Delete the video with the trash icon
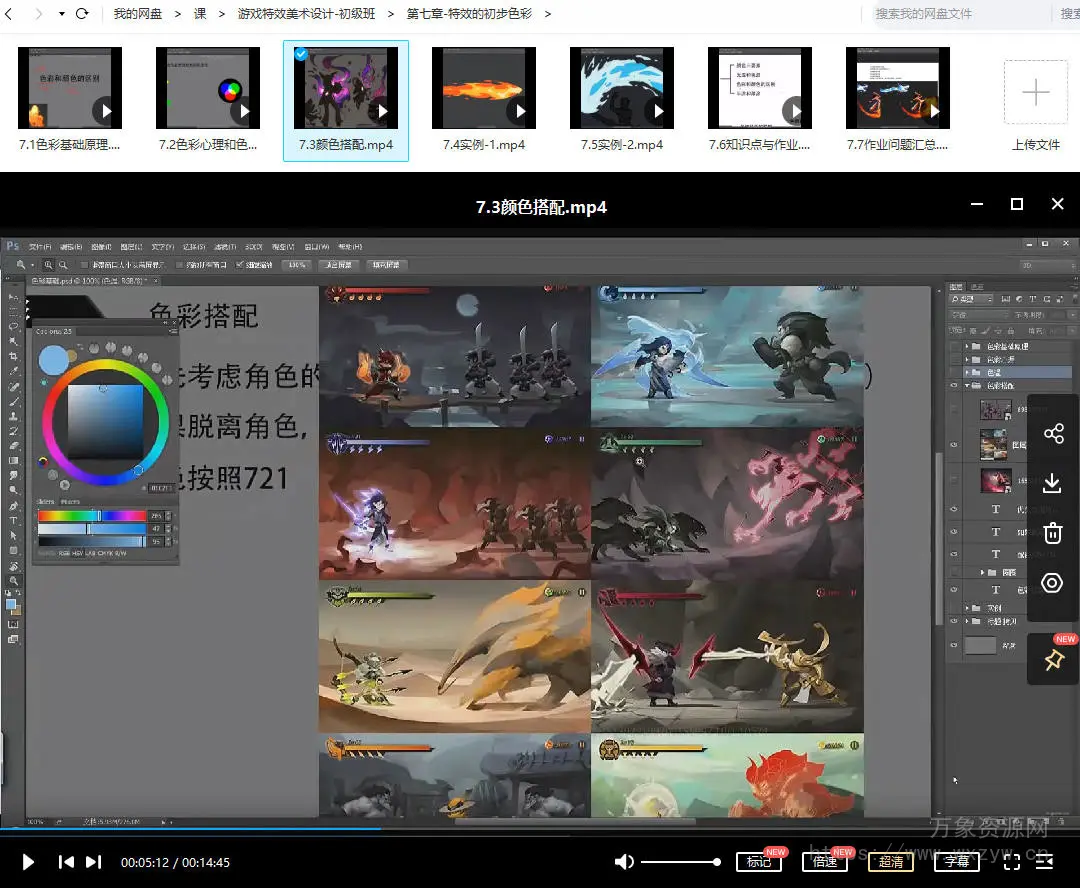The image size is (1080, 888). 1052,533
